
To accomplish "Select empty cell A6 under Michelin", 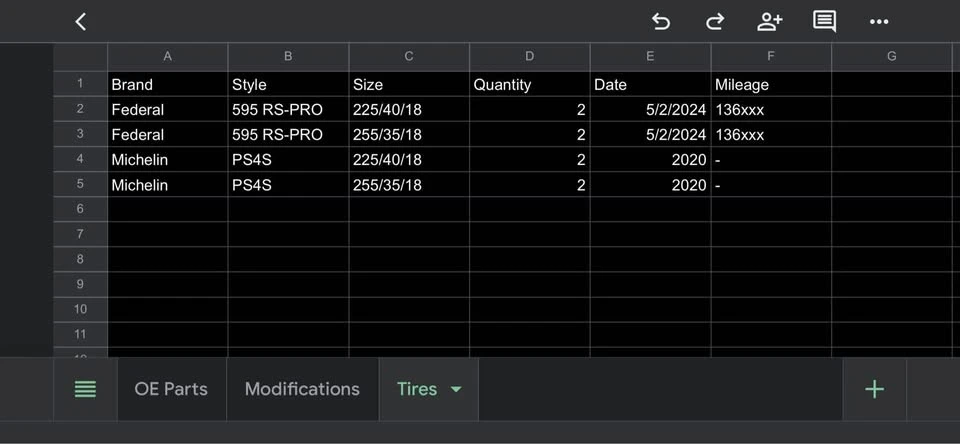I will (x=167, y=209).
